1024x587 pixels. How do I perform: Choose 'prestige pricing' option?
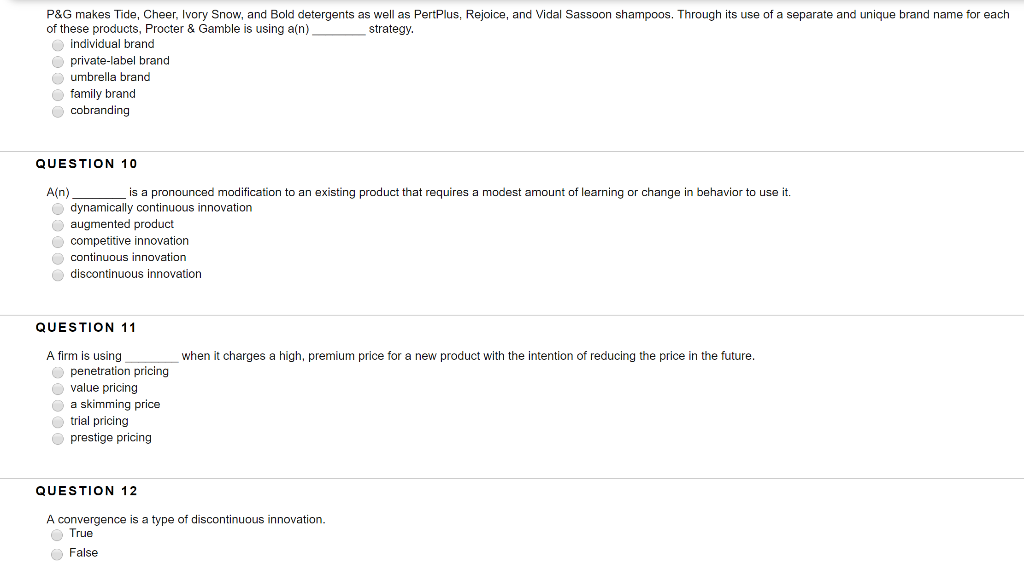[x=58, y=439]
